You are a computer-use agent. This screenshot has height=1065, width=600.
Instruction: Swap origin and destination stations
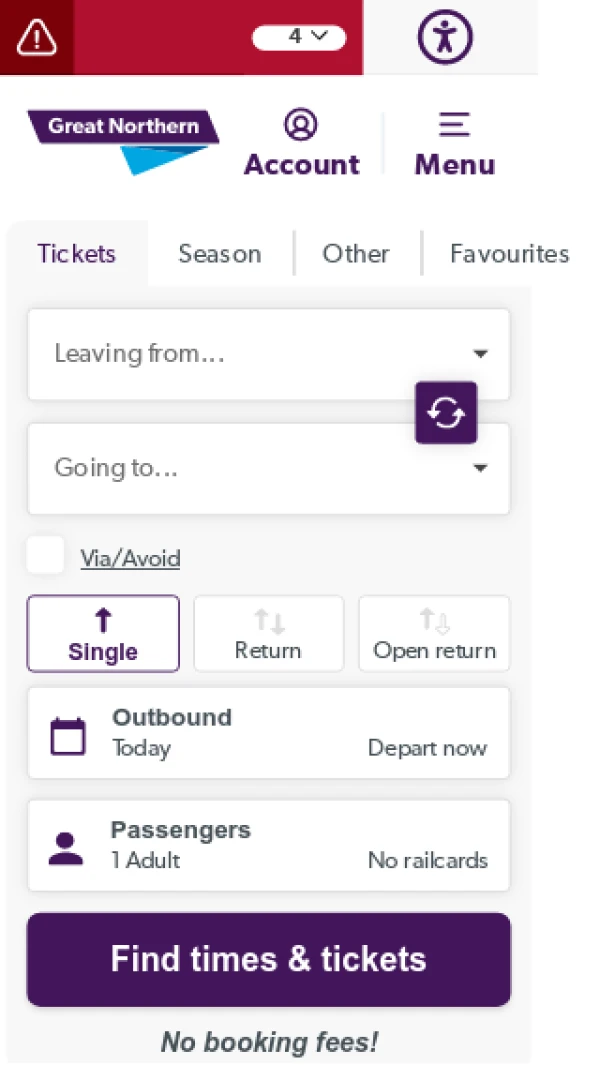446,412
